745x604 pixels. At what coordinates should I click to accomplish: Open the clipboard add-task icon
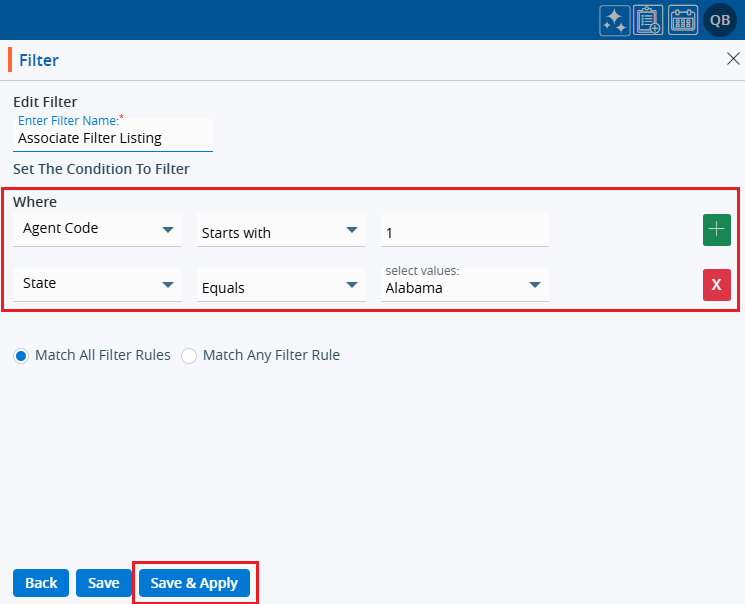click(649, 20)
